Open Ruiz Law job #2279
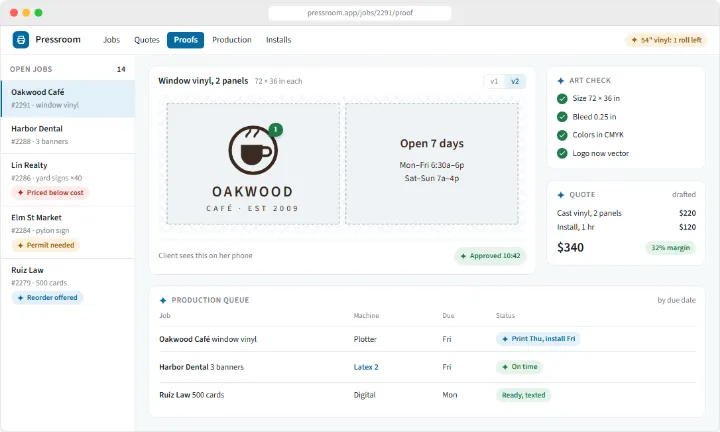Screen dimensions: 720x432 pos(68,285)
